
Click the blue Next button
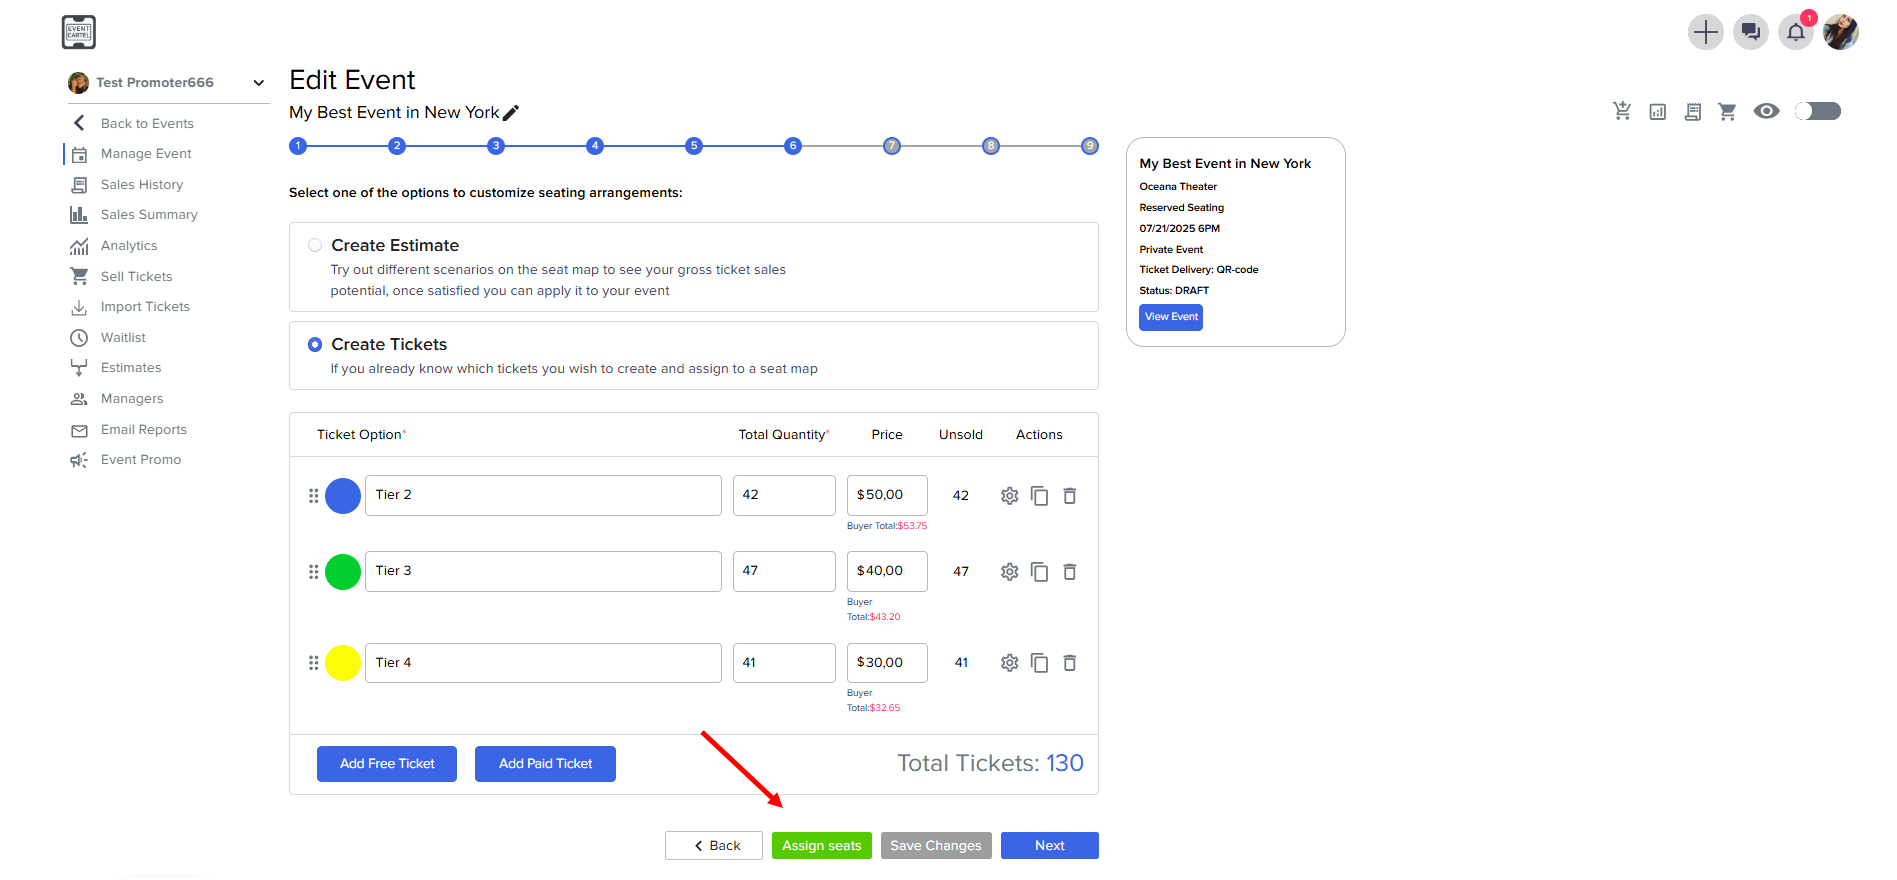(1050, 846)
